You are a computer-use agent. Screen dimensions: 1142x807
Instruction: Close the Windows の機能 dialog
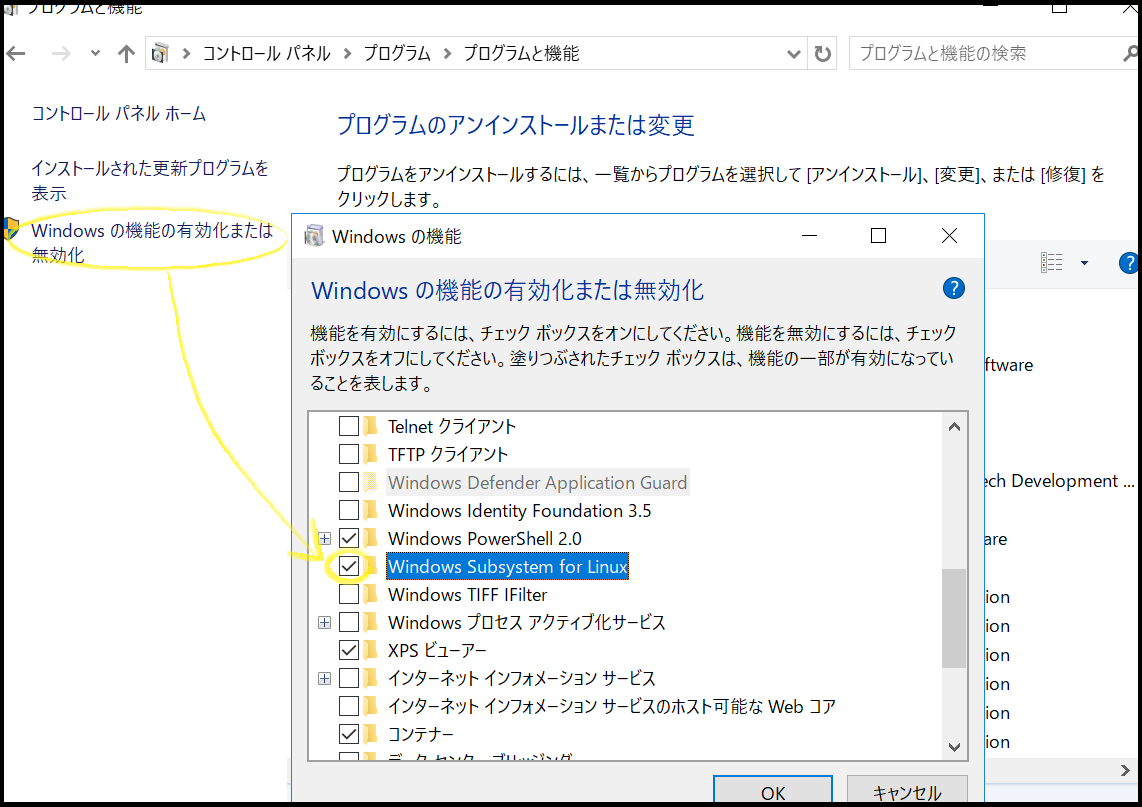pyautogui.click(x=949, y=235)
